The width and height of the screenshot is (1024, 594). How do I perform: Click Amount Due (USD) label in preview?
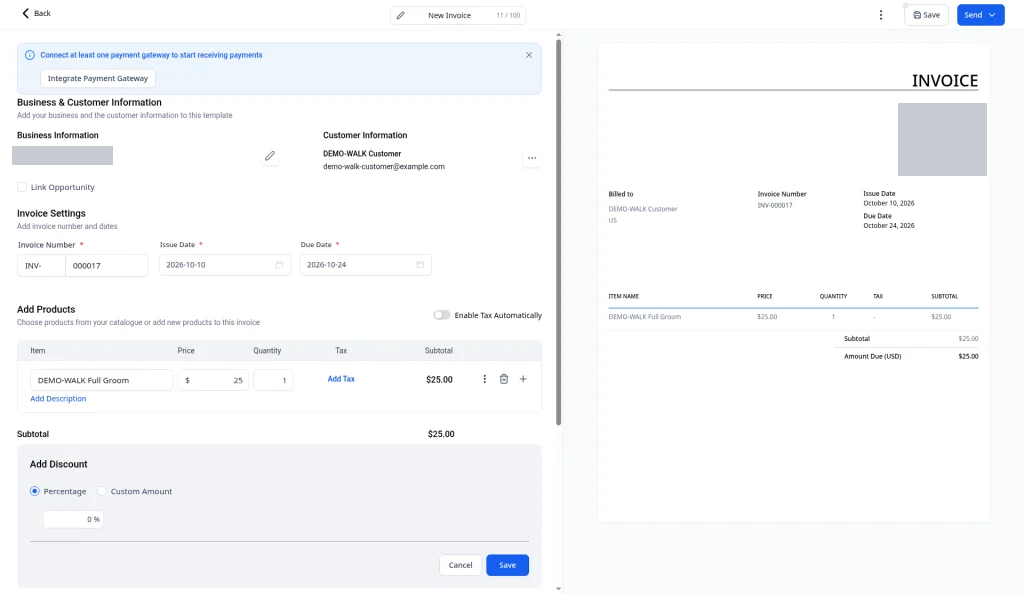pos(872,356)
